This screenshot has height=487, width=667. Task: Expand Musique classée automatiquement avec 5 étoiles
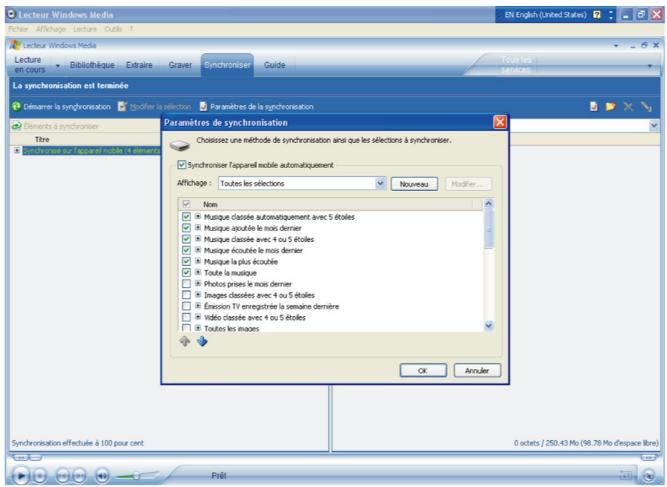(x=198, y=216)
